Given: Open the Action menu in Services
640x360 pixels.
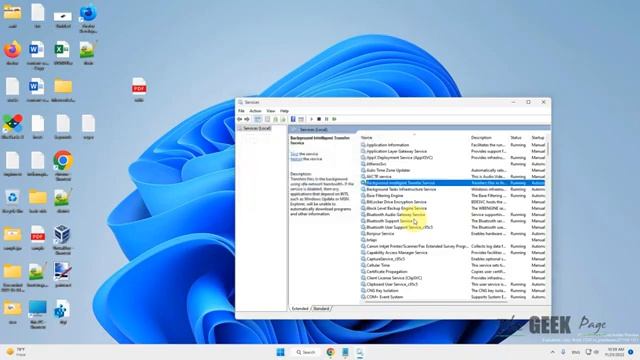Looking at the screenshot, I should click(256, 111).
